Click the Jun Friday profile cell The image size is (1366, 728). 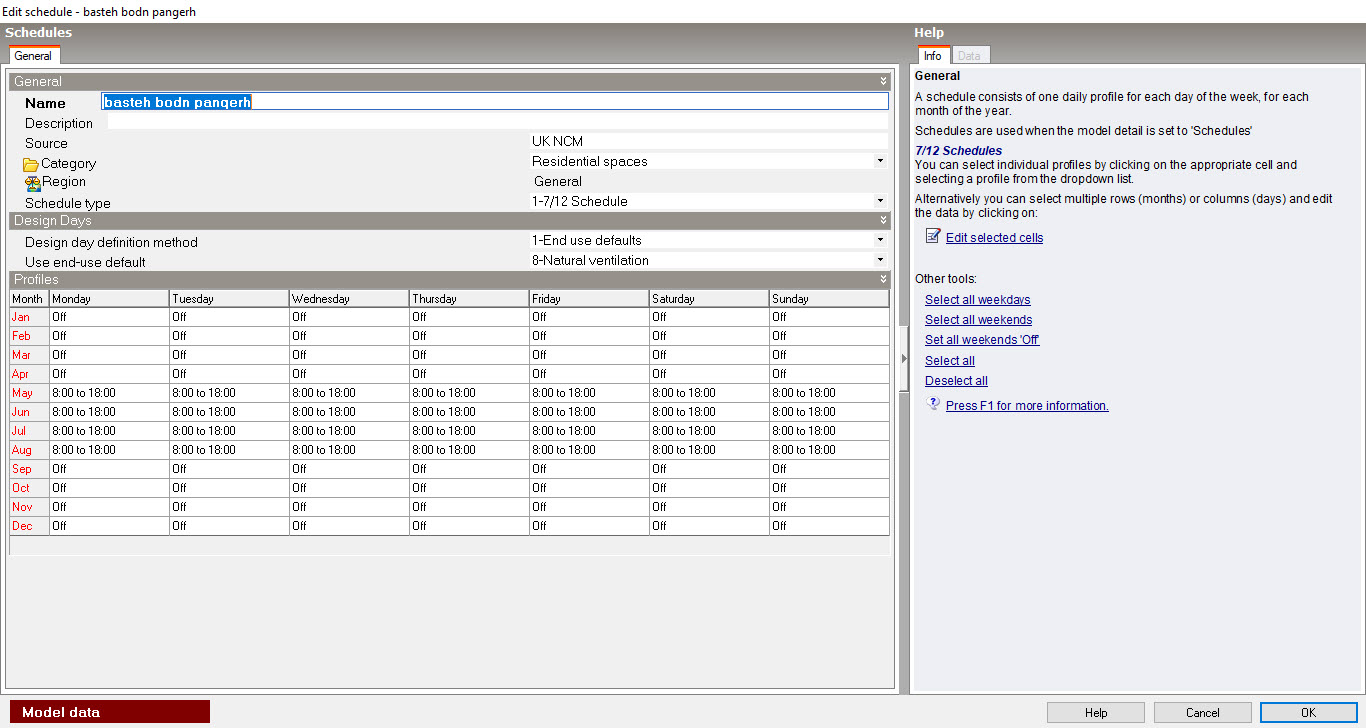pos(589,412)
